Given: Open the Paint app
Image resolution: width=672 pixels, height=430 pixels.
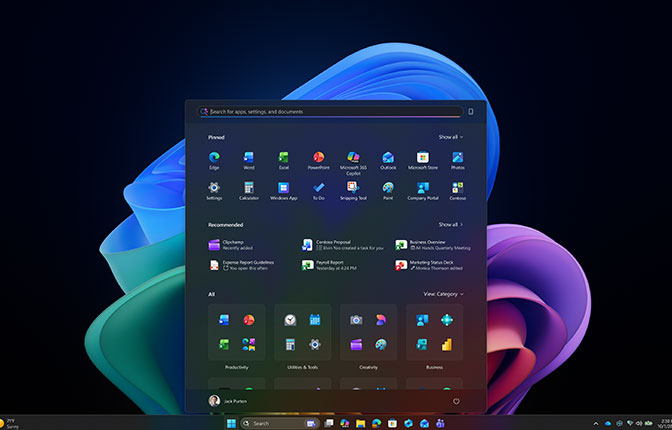Looking at the screenshot, I should [388, 187].
